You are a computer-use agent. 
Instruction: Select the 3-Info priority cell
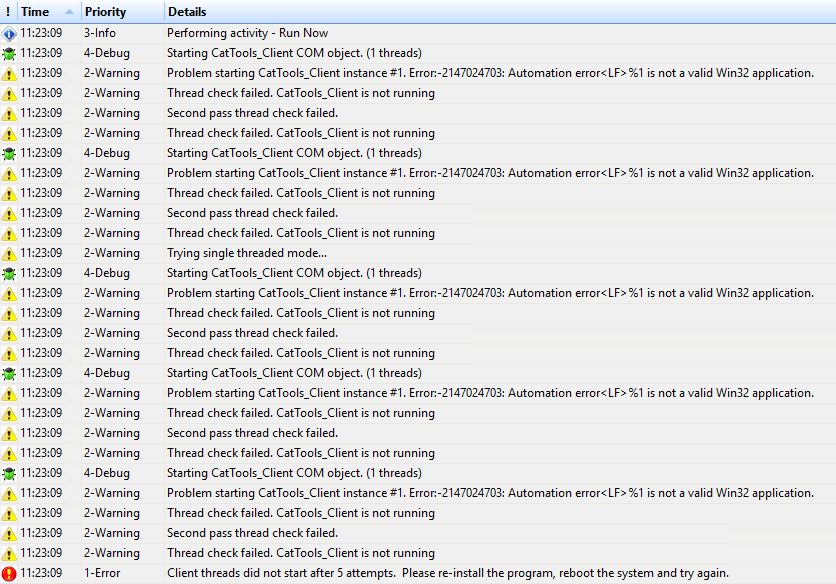100,33
